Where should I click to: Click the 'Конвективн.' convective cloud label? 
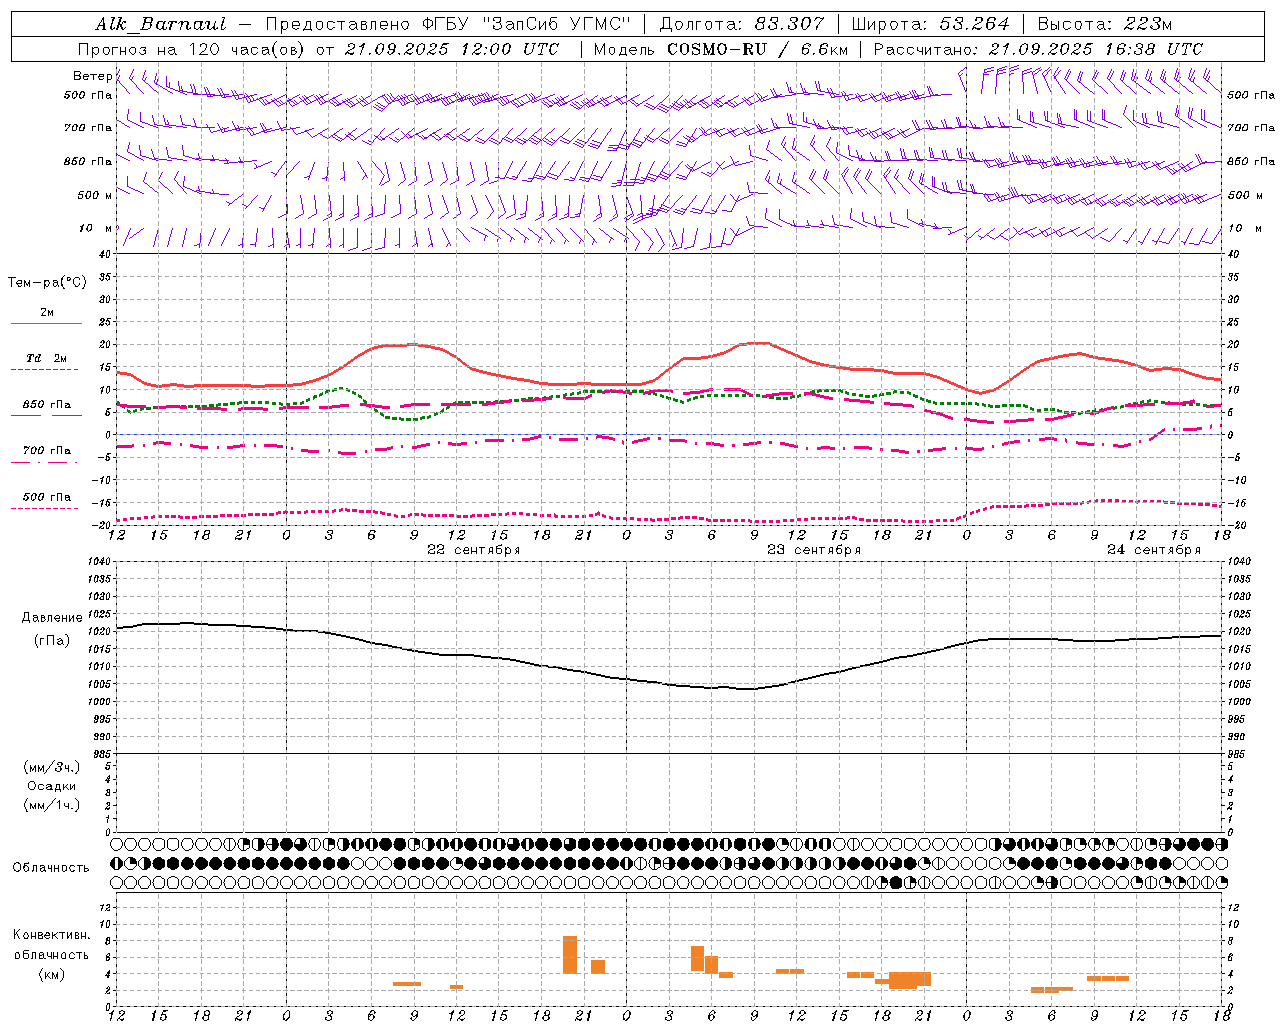(52, 935)
